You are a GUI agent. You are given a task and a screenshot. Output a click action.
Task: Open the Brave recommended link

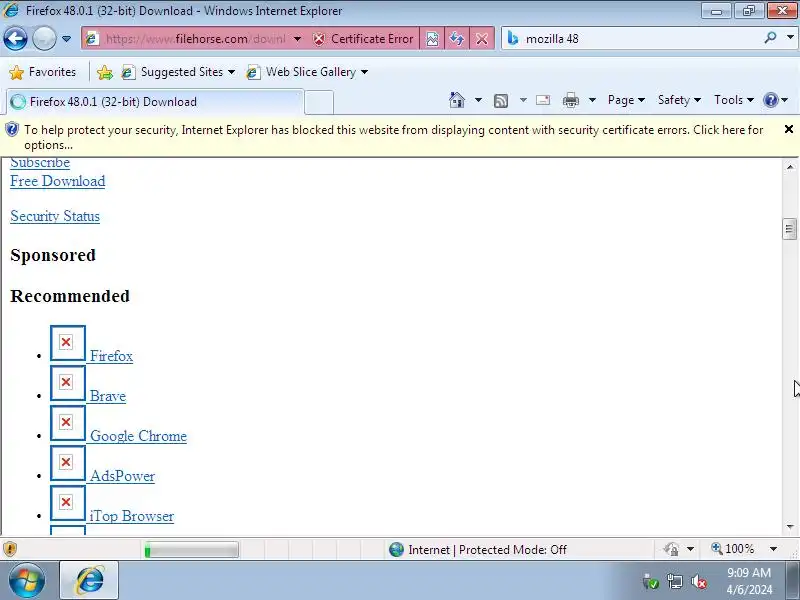[x=108, y=396]
